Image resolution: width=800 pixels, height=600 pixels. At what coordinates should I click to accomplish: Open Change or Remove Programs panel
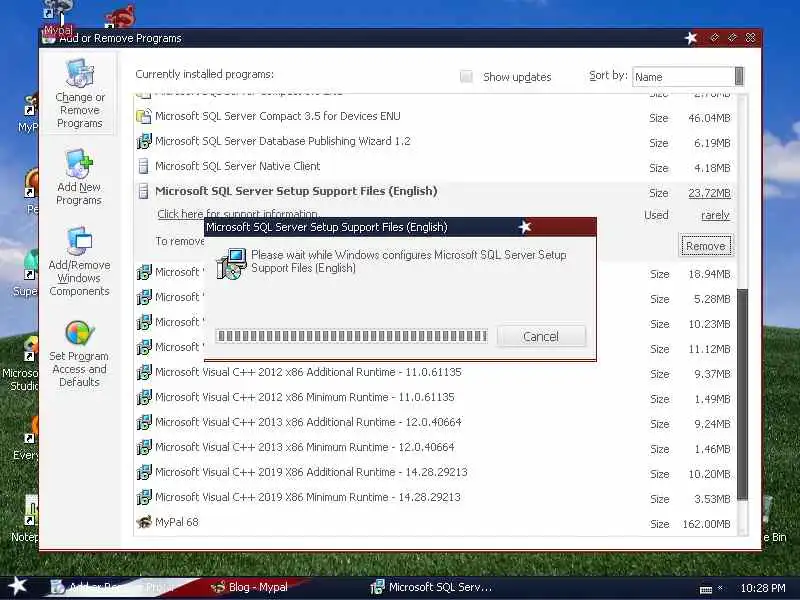coord(80,94)
